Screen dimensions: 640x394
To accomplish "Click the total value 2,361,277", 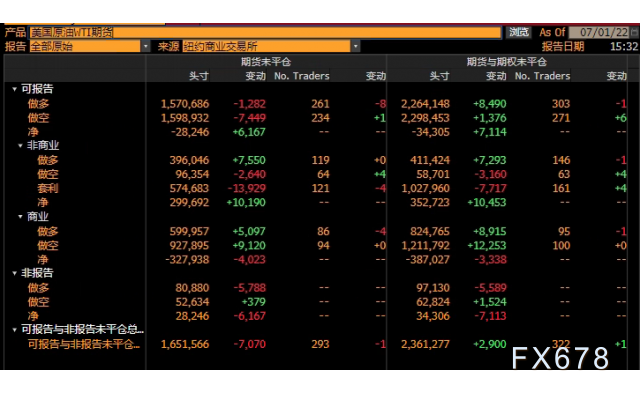I will click(425, 344).
